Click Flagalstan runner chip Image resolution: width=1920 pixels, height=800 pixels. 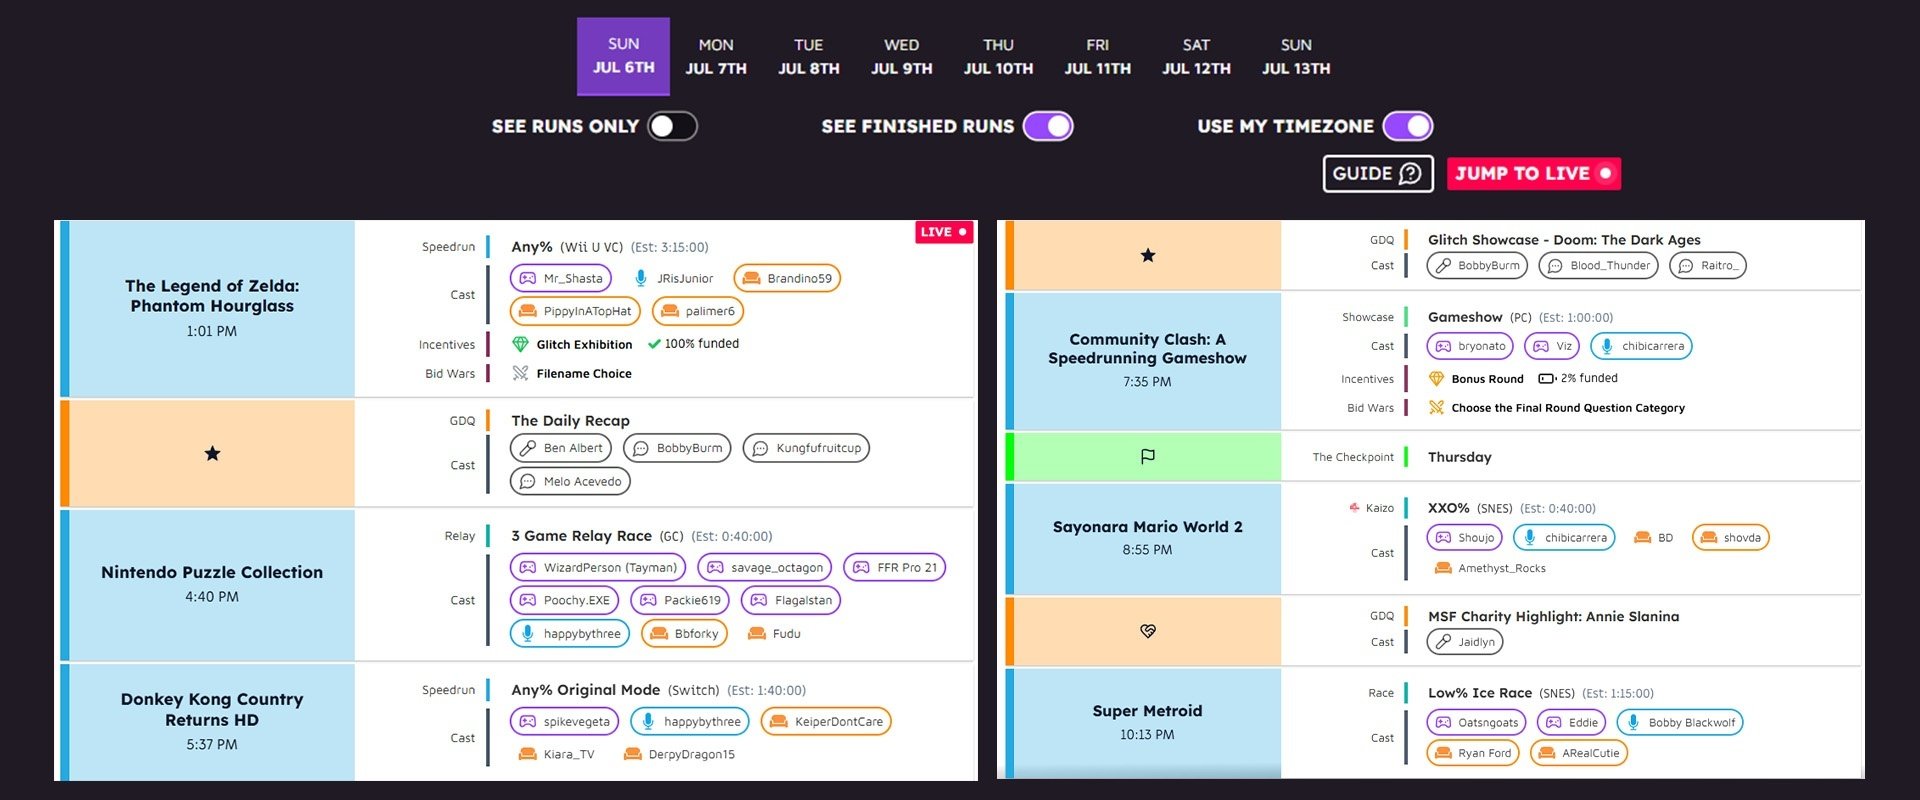791,600
